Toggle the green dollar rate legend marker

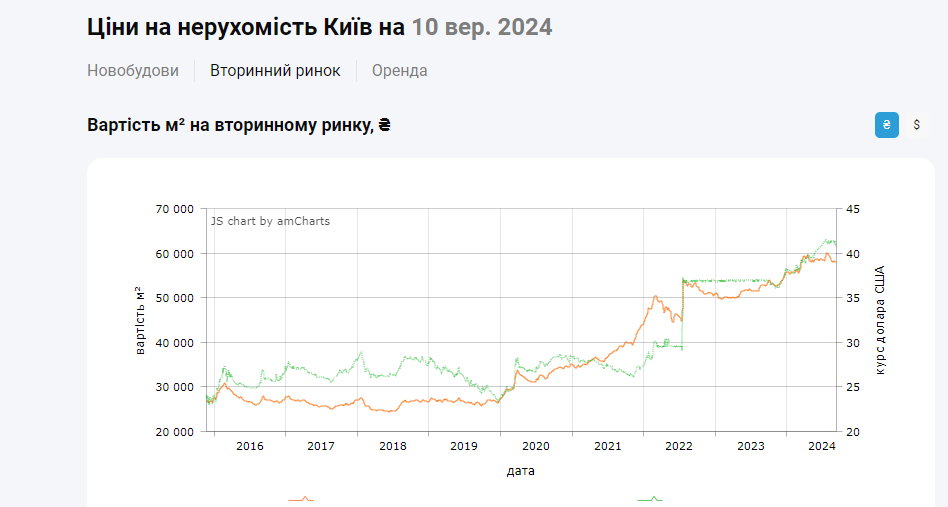coord(651,498)
